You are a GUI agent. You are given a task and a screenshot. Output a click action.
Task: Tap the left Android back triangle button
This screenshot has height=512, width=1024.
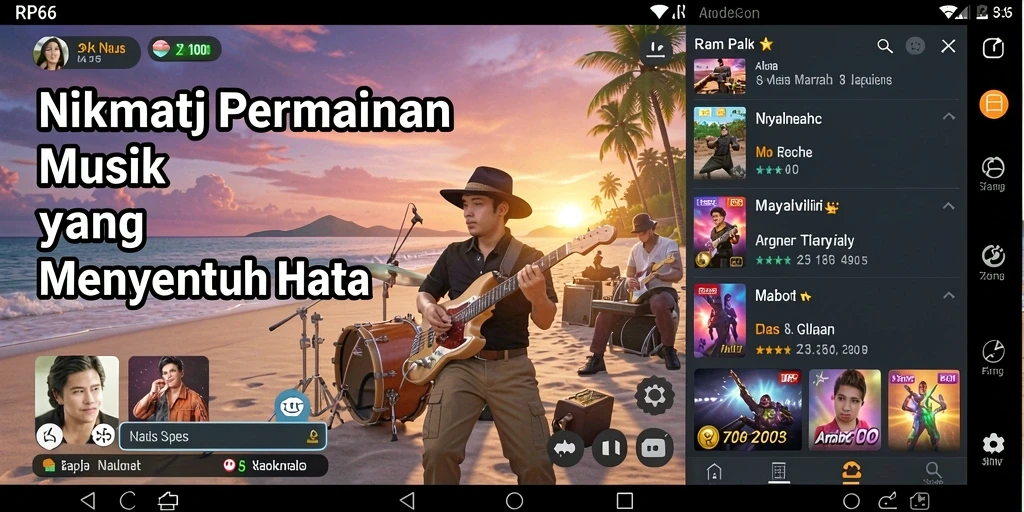[87, 500]
